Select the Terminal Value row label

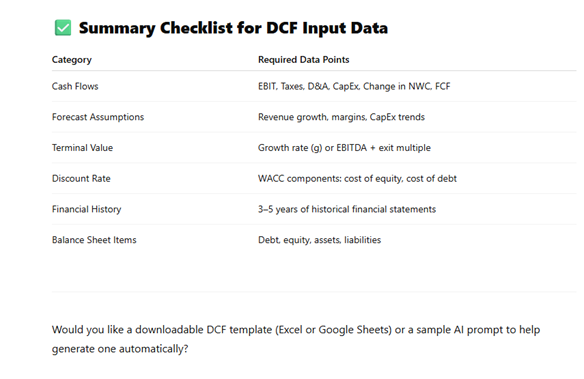coord(82,148)
